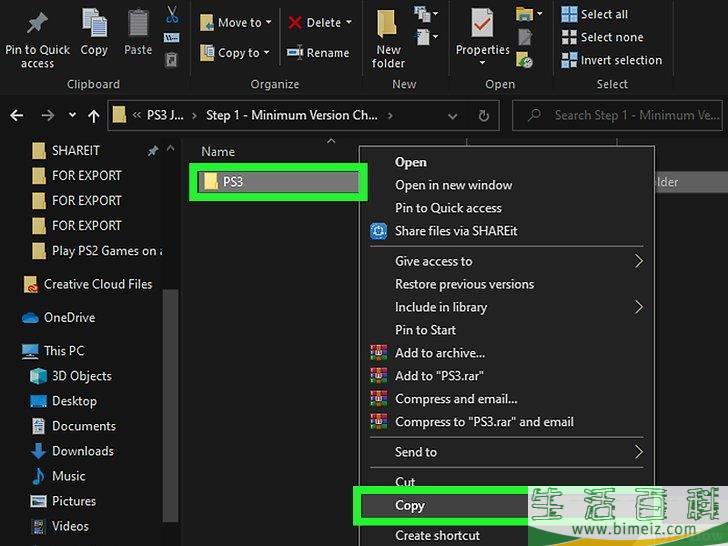The width and height of the screenshot is (728, 546).
Task: Choose Restore previous versions
Action: (464, 284)
